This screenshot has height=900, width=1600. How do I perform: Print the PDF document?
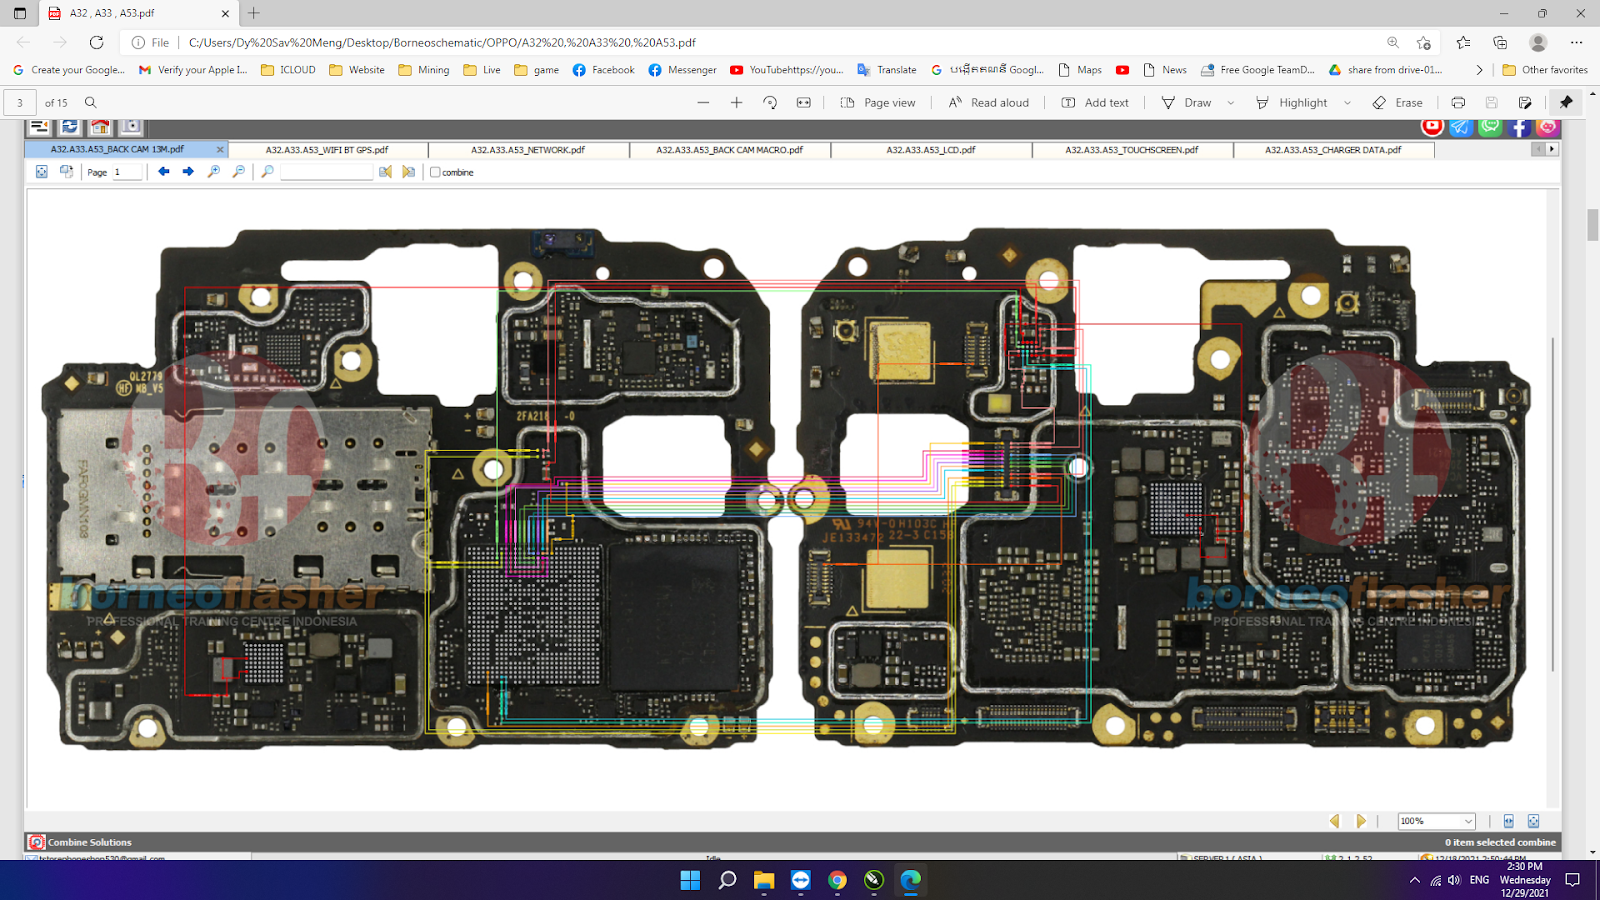(x=1458, y=103)
